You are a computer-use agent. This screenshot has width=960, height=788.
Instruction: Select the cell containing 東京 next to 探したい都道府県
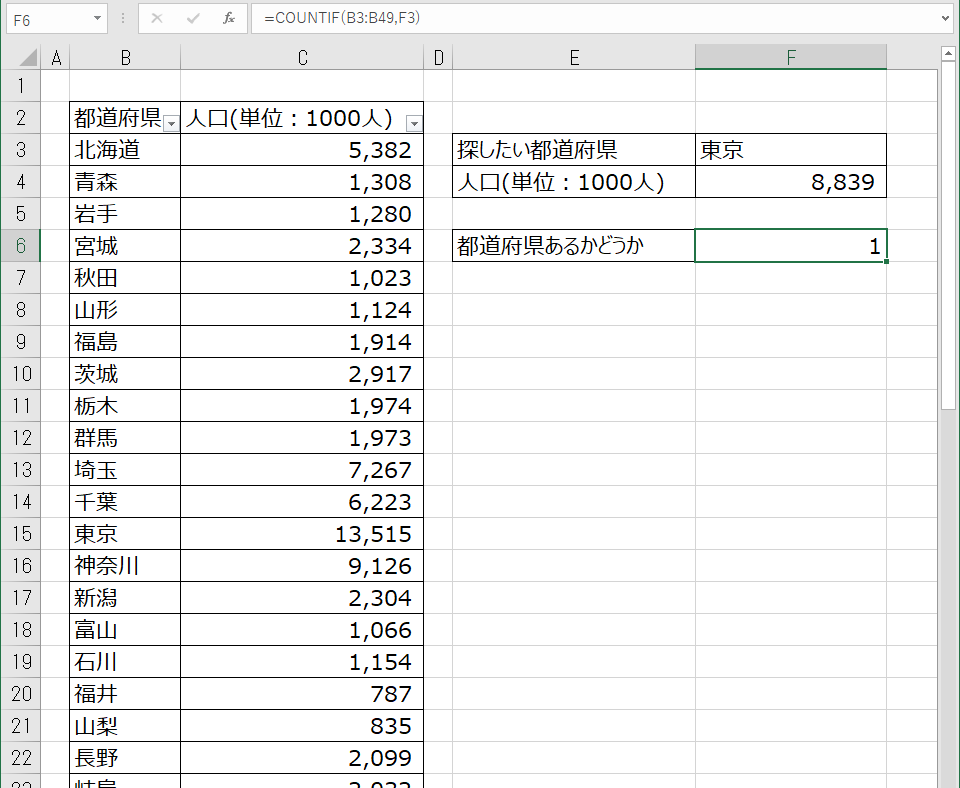(x=790, y=149)
